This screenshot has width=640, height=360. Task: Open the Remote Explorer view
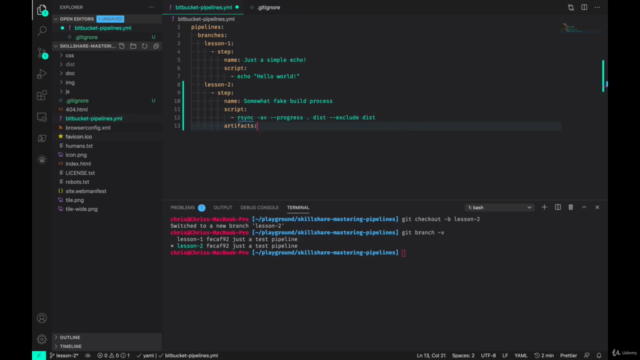[x=42, y=117]
